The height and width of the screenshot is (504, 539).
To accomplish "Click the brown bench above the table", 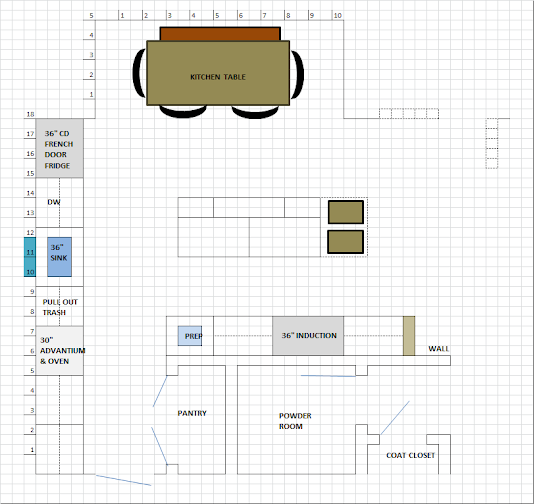I will point(220,34).
